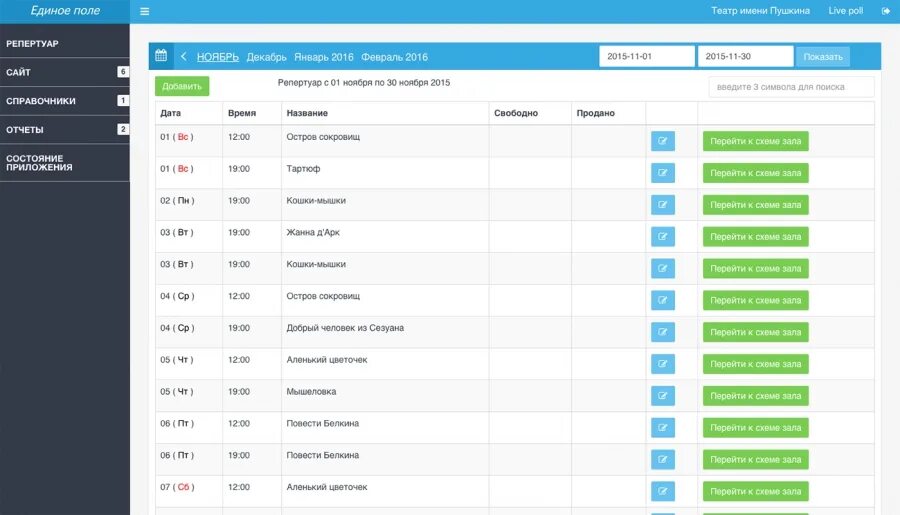Image resolution: width=900 pixels, height=515 pixels.
Task: Edit Повести Белкина at 12:00
Action: pos(662,428)
